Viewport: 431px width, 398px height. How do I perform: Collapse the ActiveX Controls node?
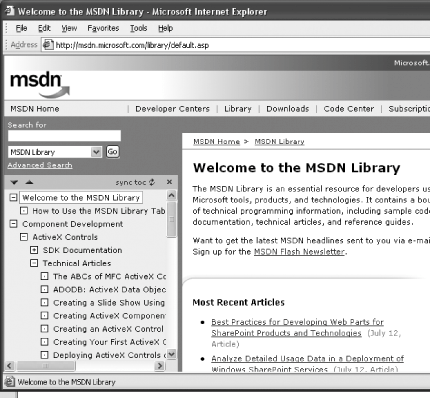tap(24, 237)
